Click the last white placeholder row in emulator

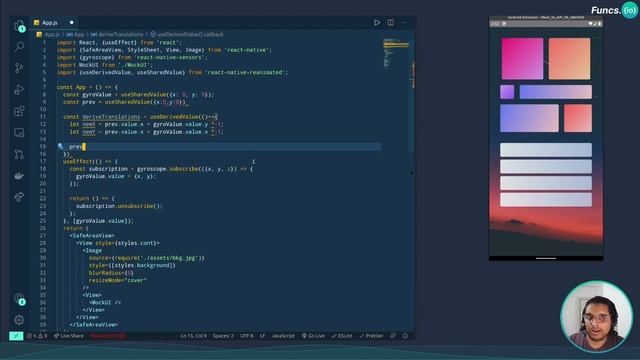point(546,200)
